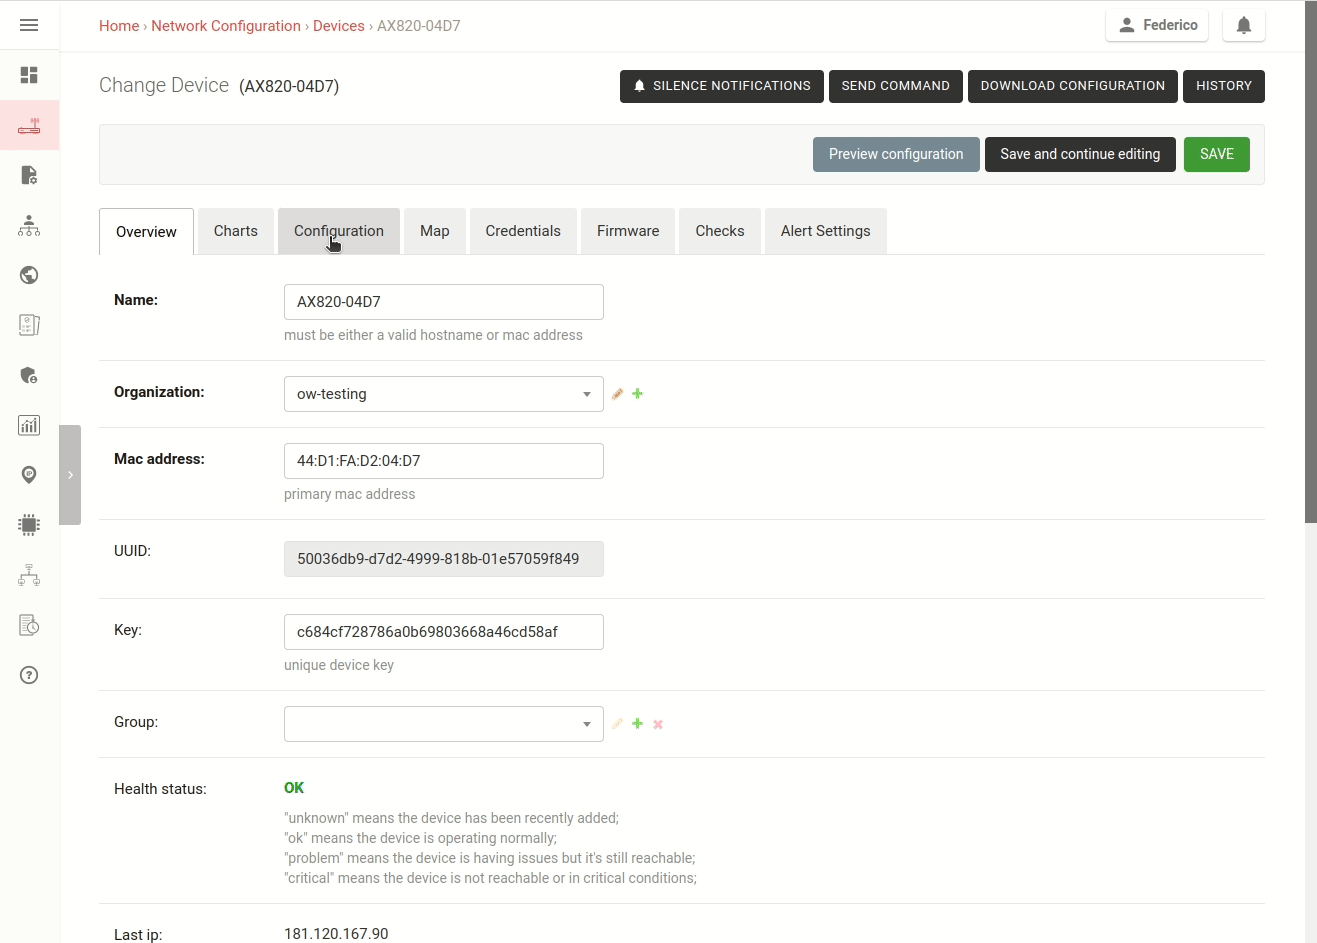
Task: Open the notifications bell at the top right
Action: pyautogui.click(x=1243, y=25)
